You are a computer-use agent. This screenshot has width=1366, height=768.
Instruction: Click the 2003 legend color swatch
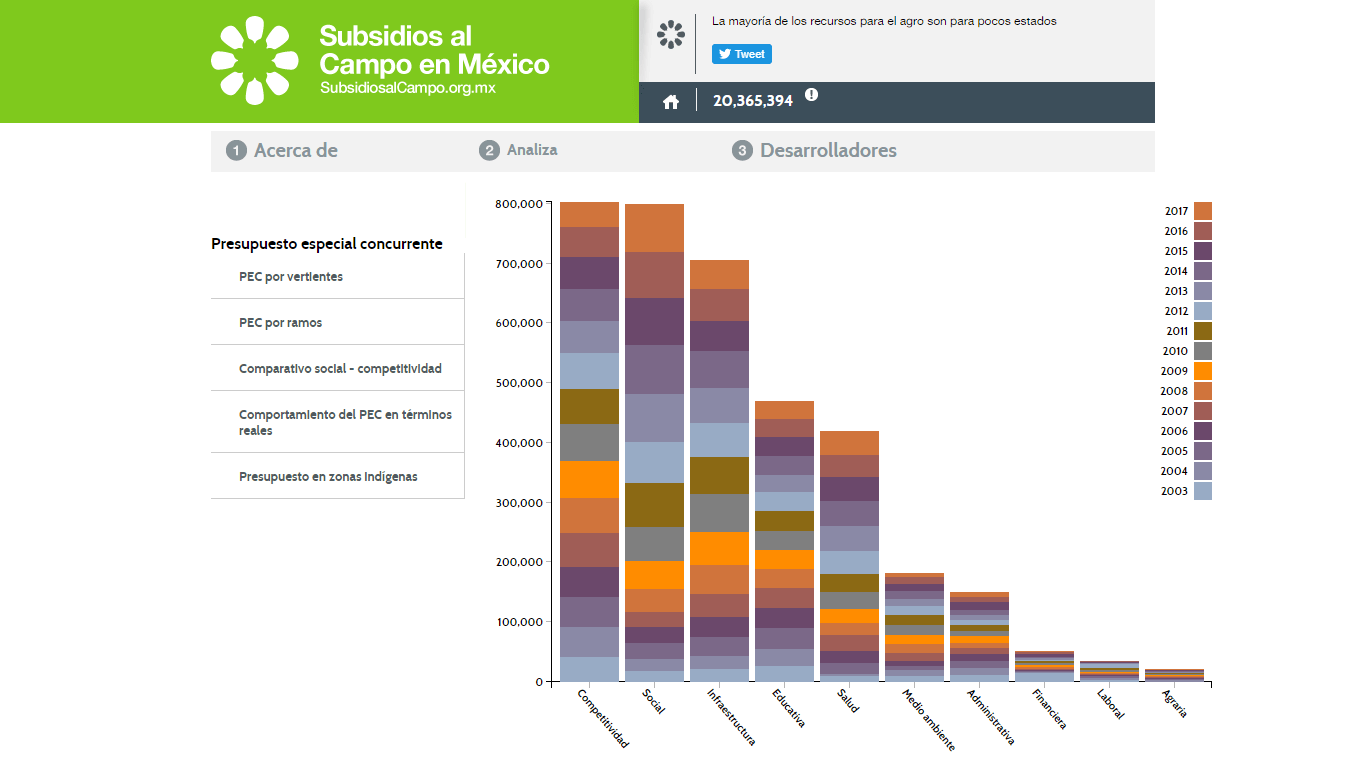[1203, 491]
